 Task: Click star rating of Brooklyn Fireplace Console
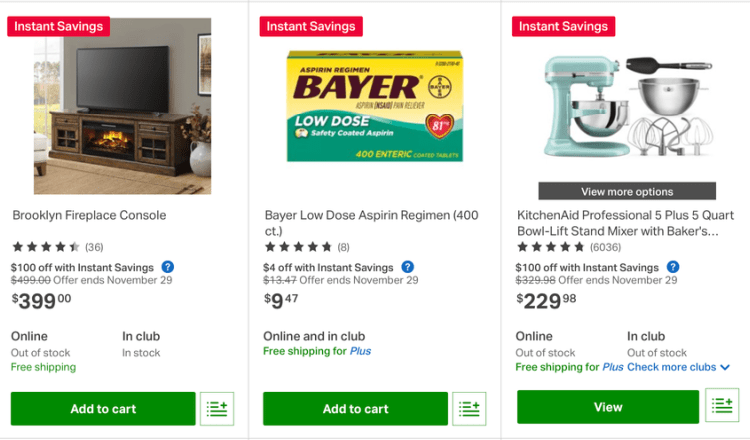[46, 247]
